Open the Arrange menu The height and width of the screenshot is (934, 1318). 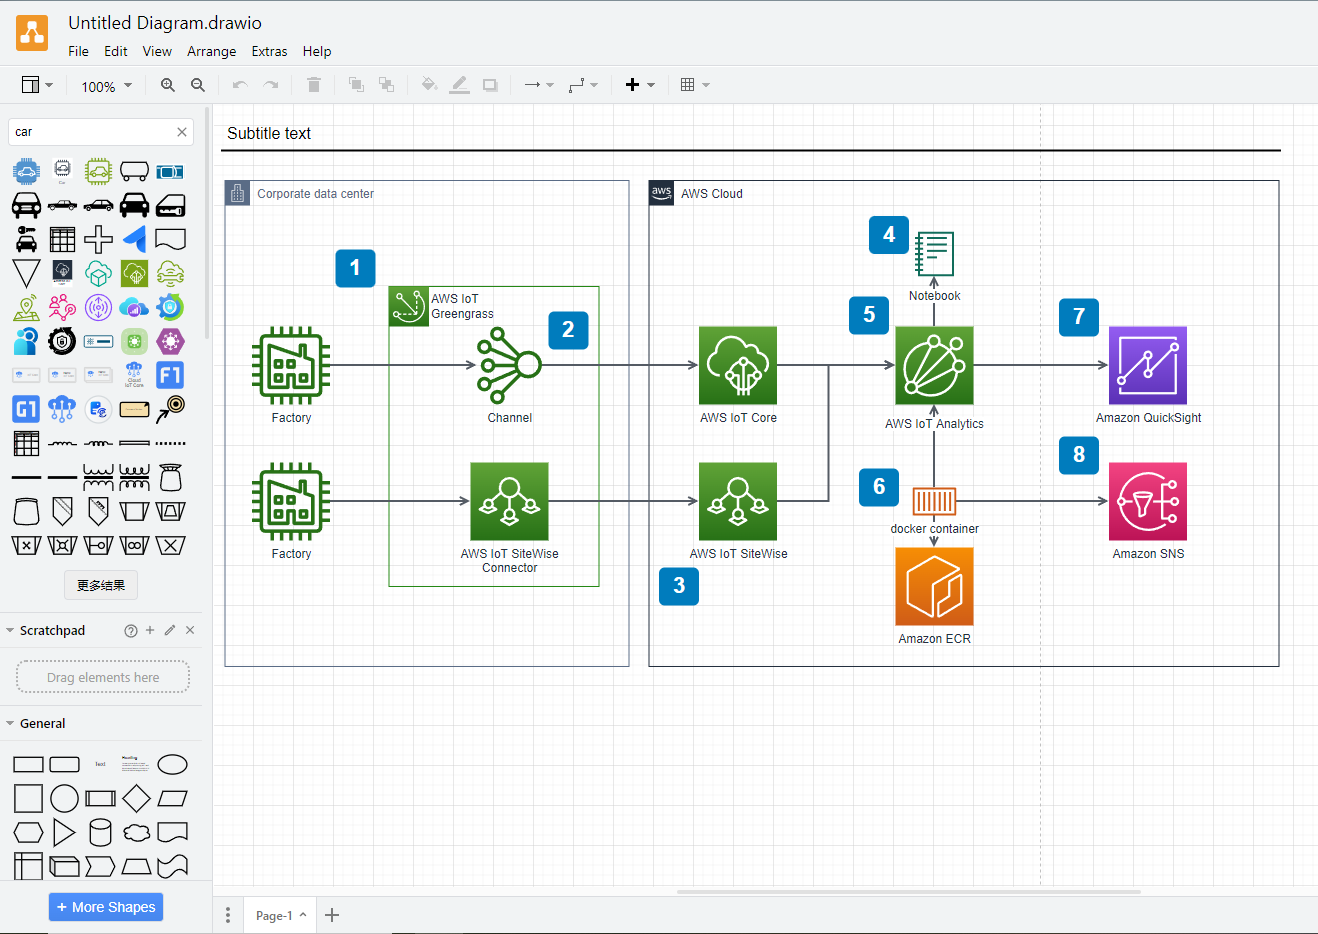coord(212,51)
